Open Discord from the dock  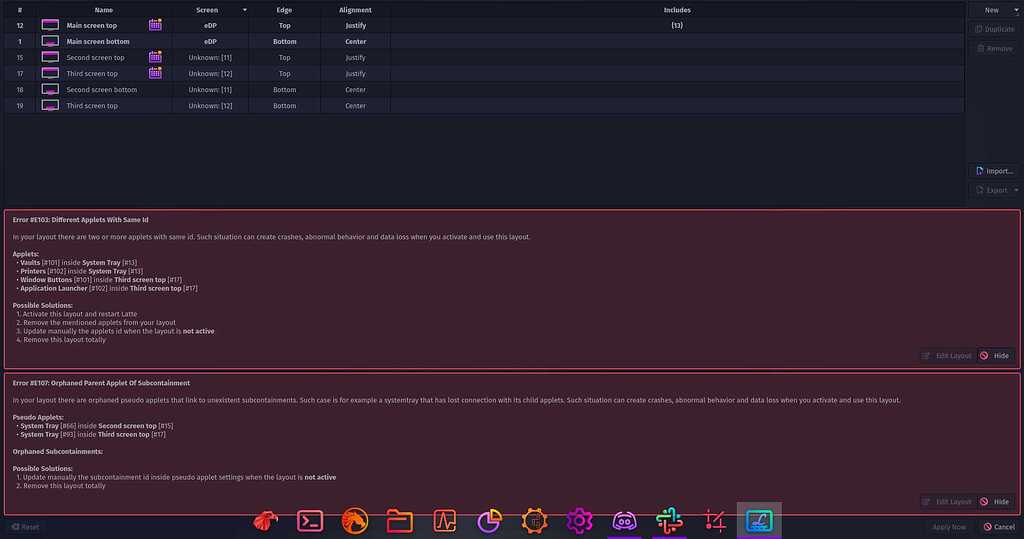(625, 520)
